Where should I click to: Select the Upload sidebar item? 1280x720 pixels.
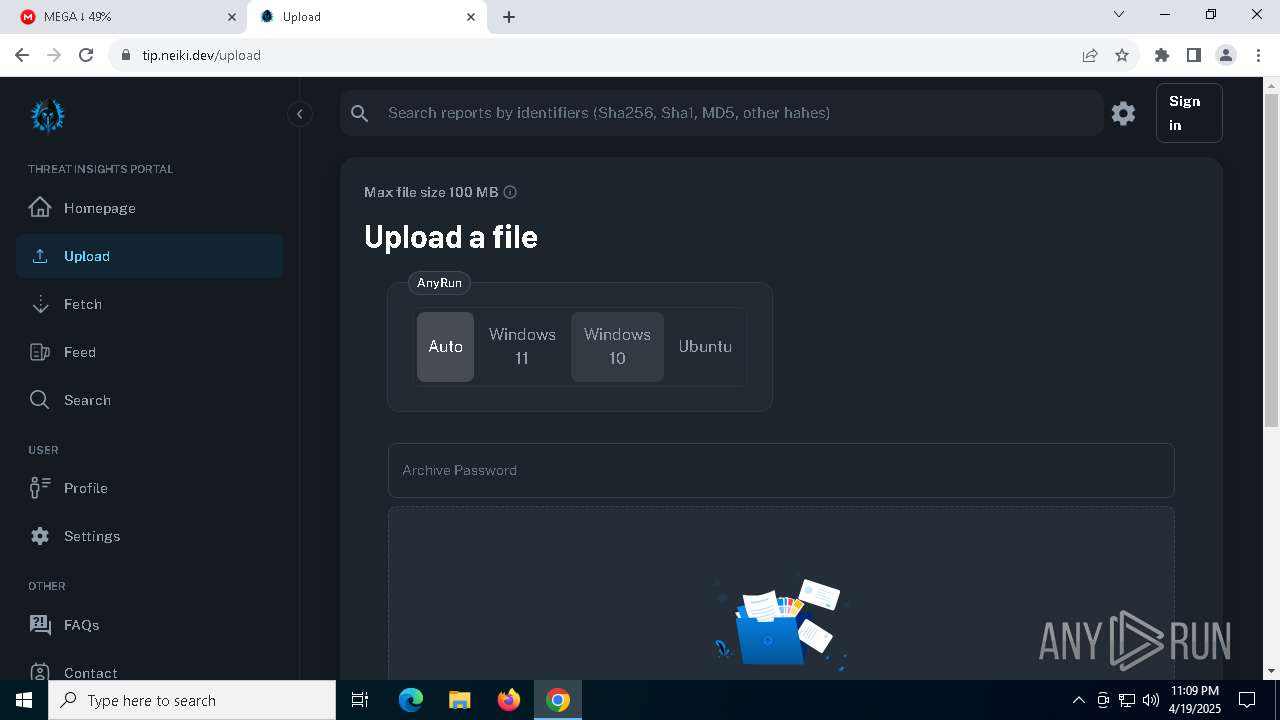(x=149, y=256)
